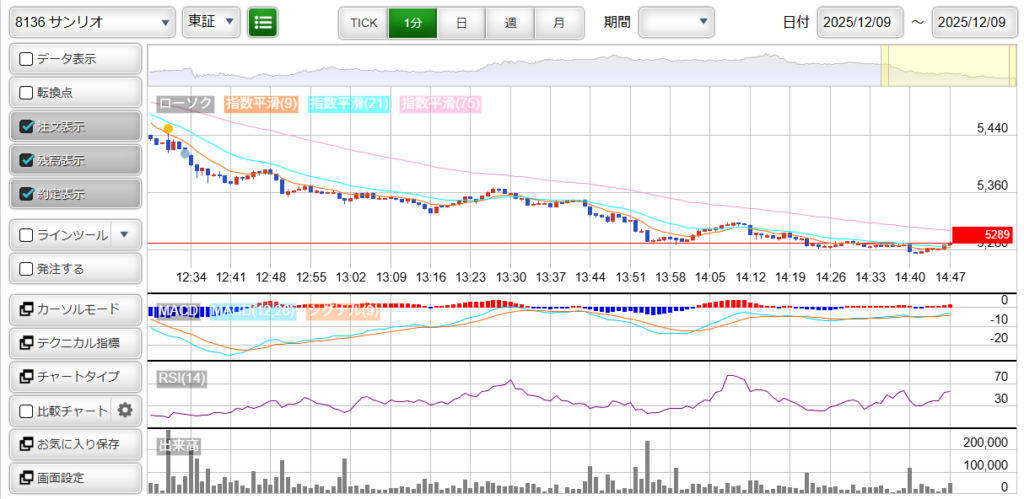Uncheck the 注文表示 checkbox
This screenshot has height=499, width=1024.
pos(27,127)
